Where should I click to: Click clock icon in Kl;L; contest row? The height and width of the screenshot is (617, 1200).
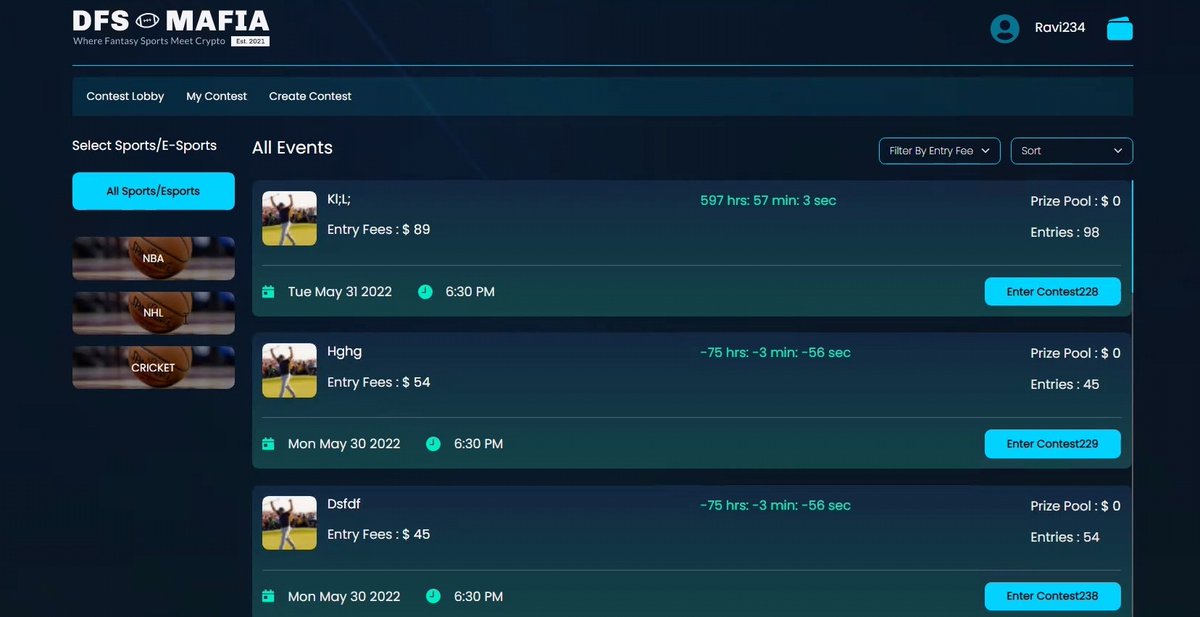click(425, 292)
